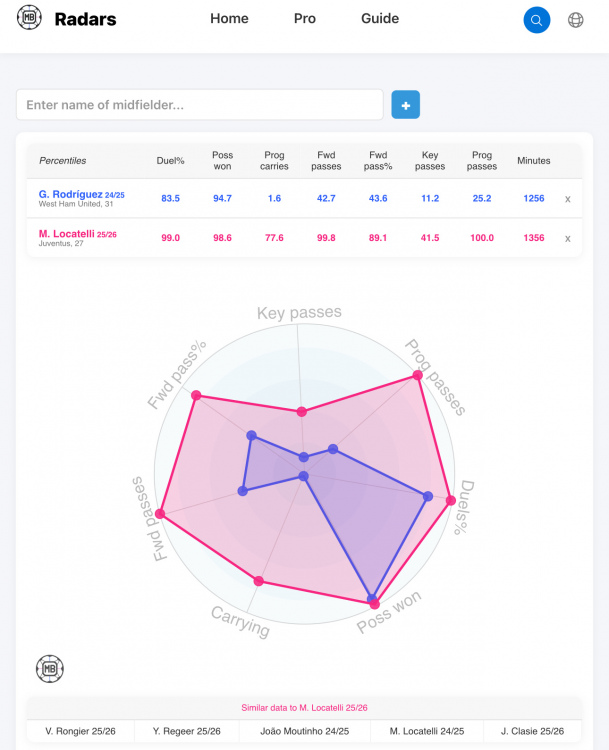609x750 pixels.
Task: Click the globe language icon
Action: (575, 20)
